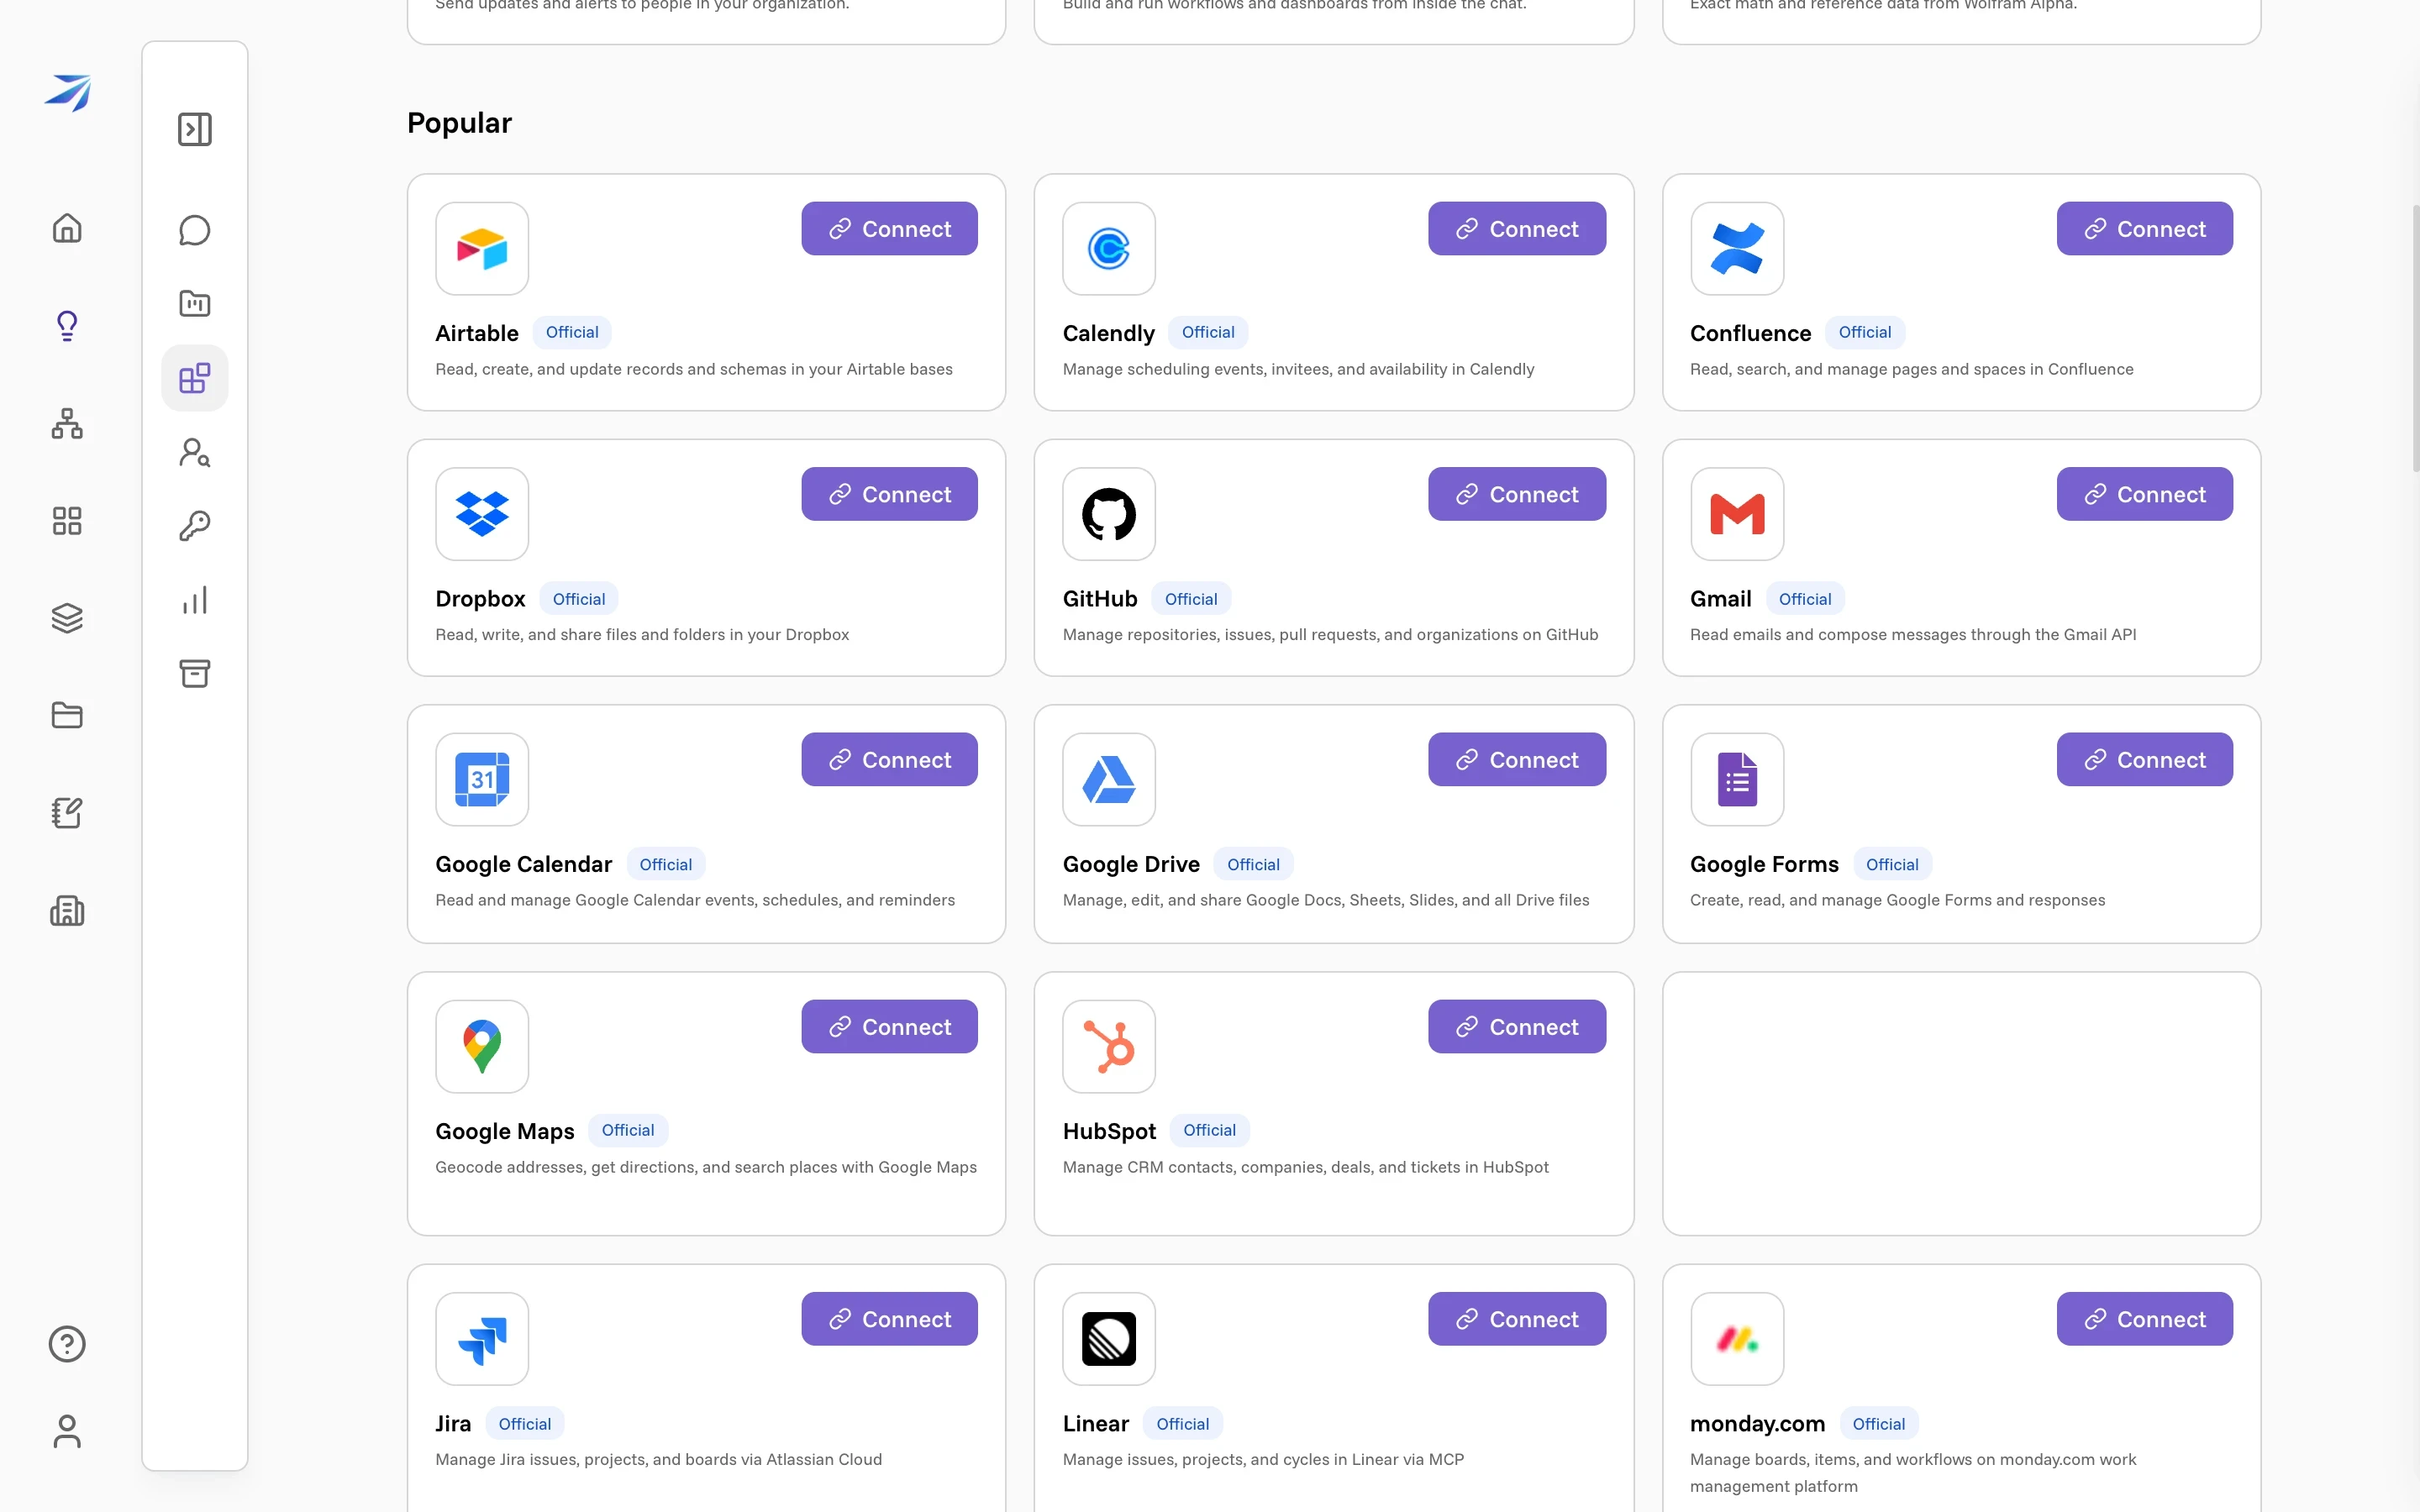This screenshot has width=2420, height=1512.
Task: Open the folder with chart icon
Action: [x=195, y=303]
